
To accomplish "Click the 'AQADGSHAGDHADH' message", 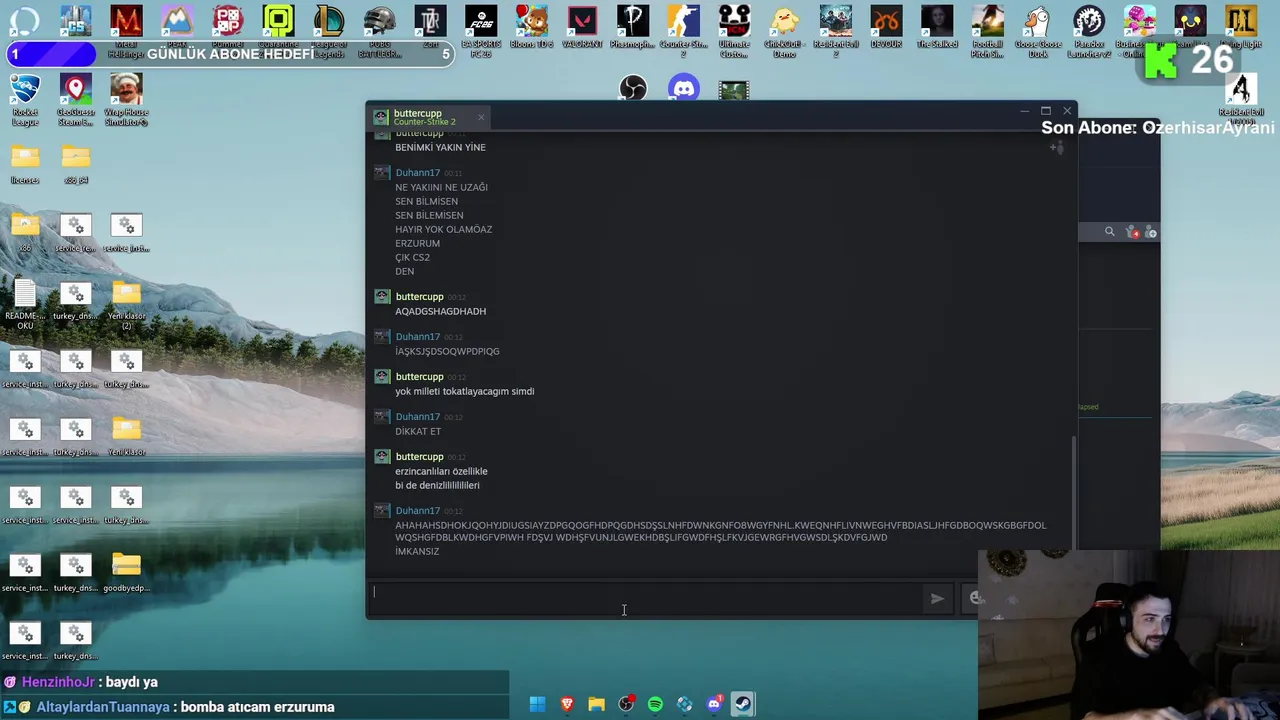I will [440, 312].
